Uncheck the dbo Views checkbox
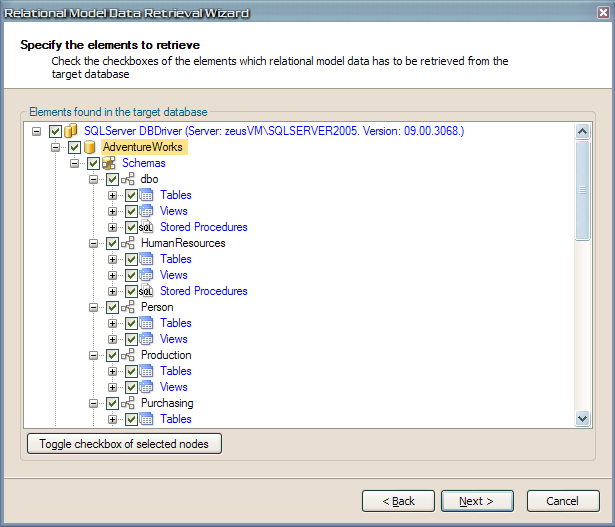Screen dimensions: 615x527 tap(131, 211)
